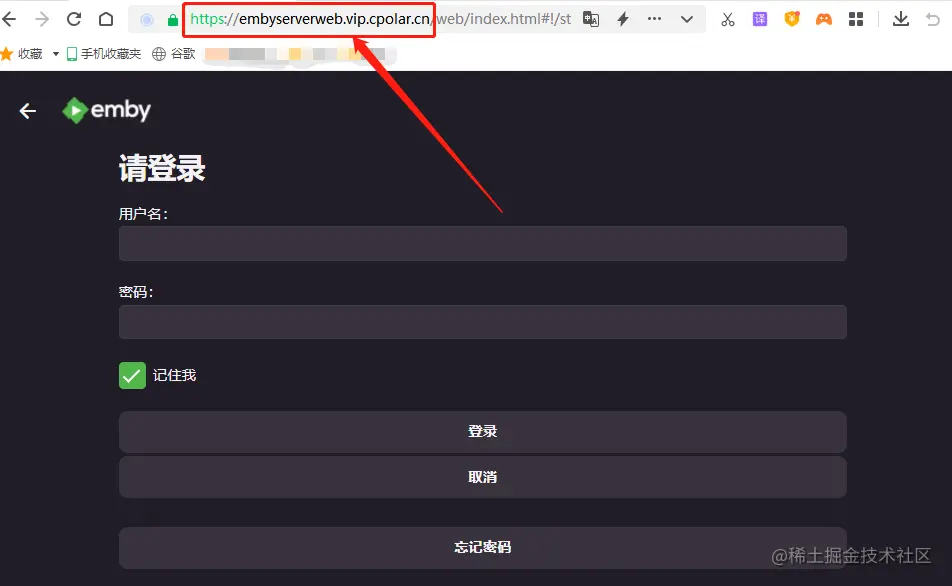Open the four-squares apps grid icon

[x=856, y=19]
